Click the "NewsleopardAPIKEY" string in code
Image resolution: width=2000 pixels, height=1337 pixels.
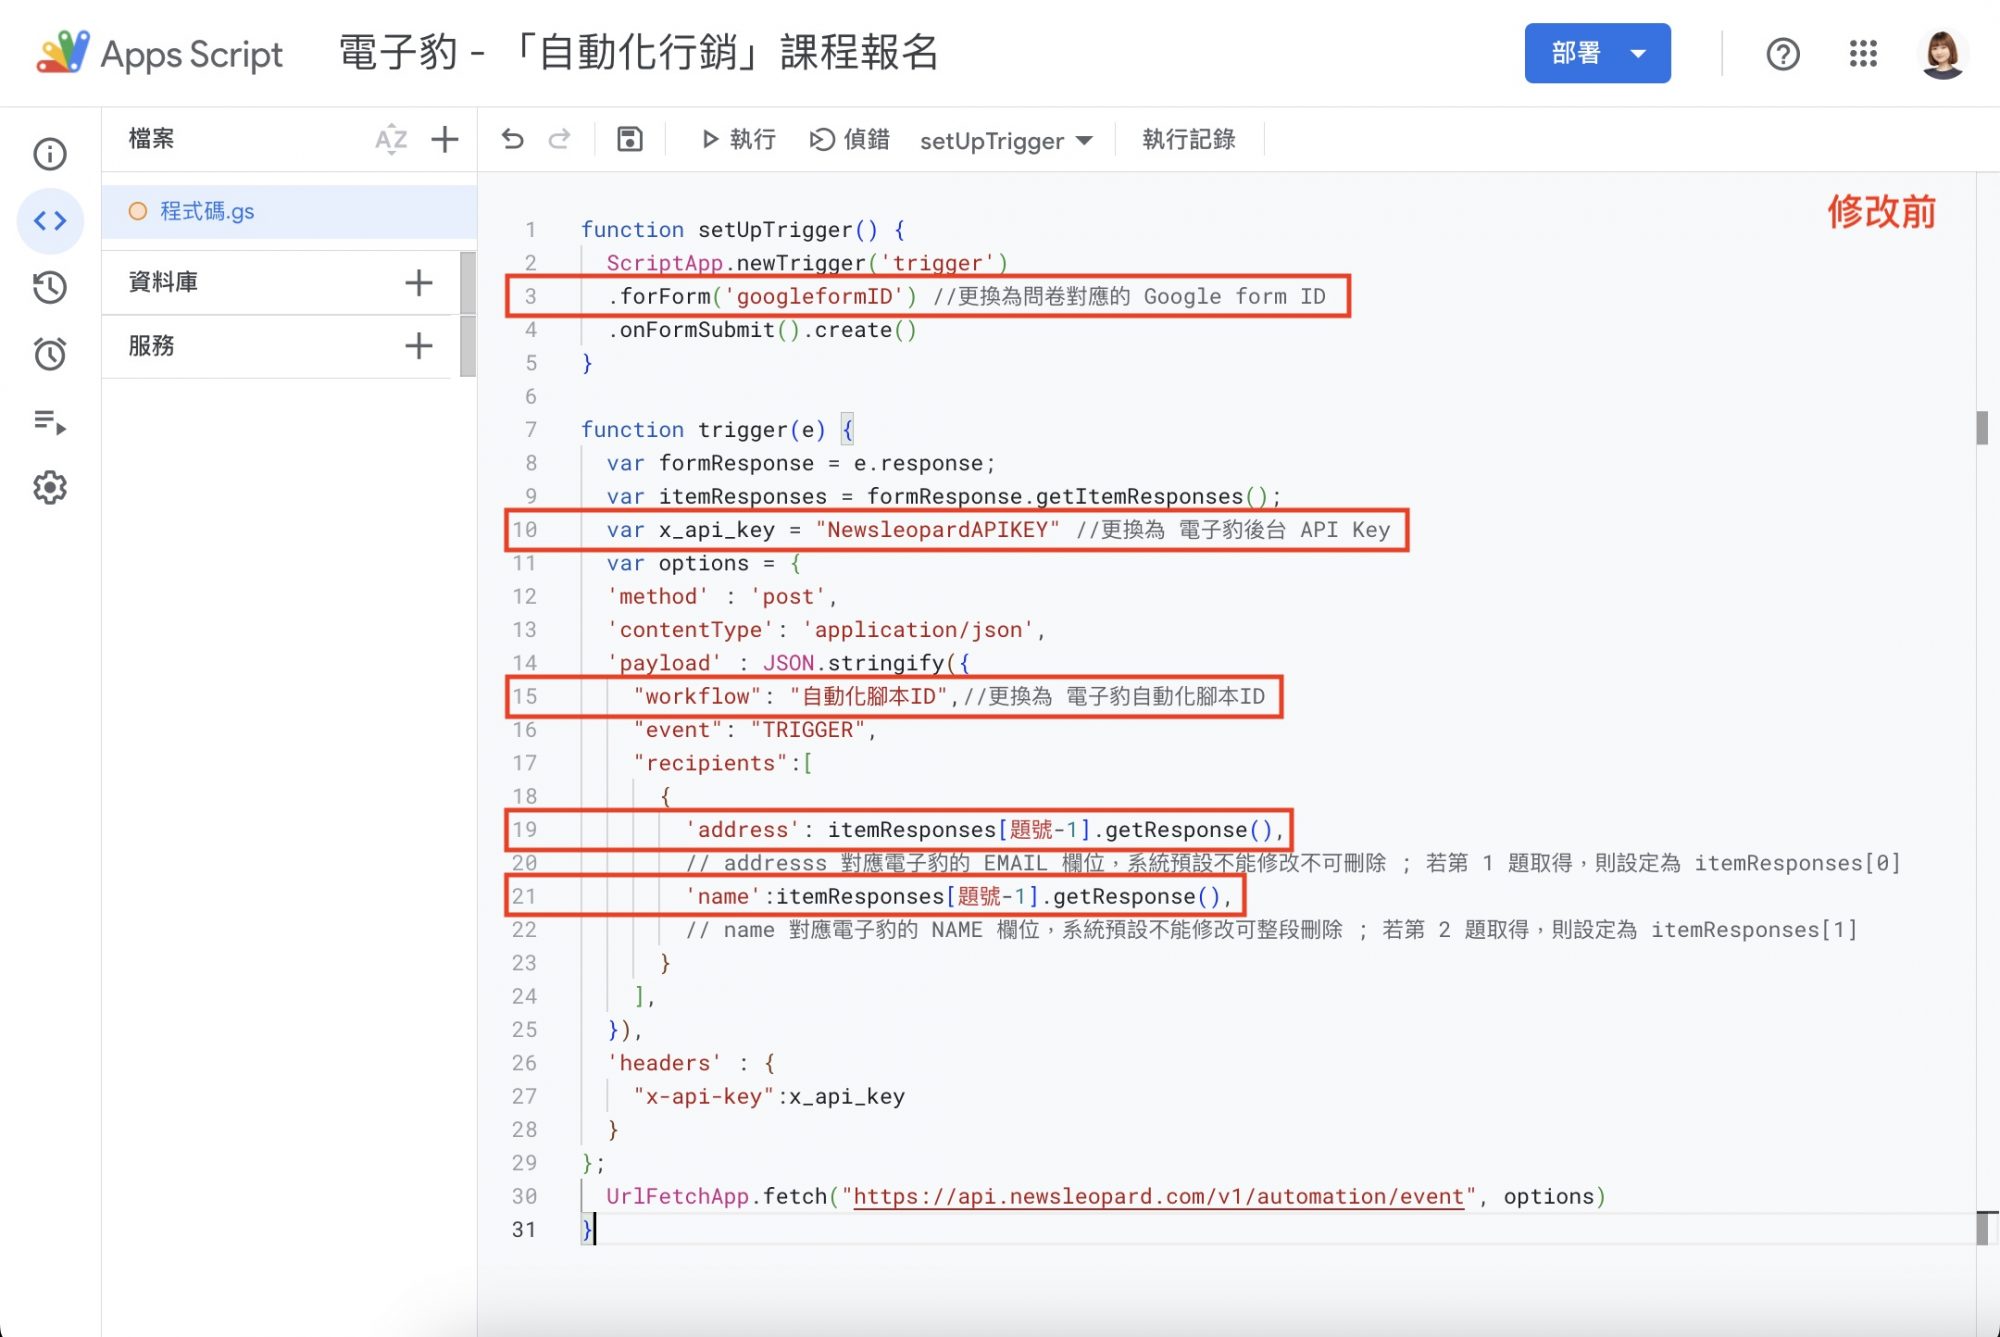[x=937, y=529]
